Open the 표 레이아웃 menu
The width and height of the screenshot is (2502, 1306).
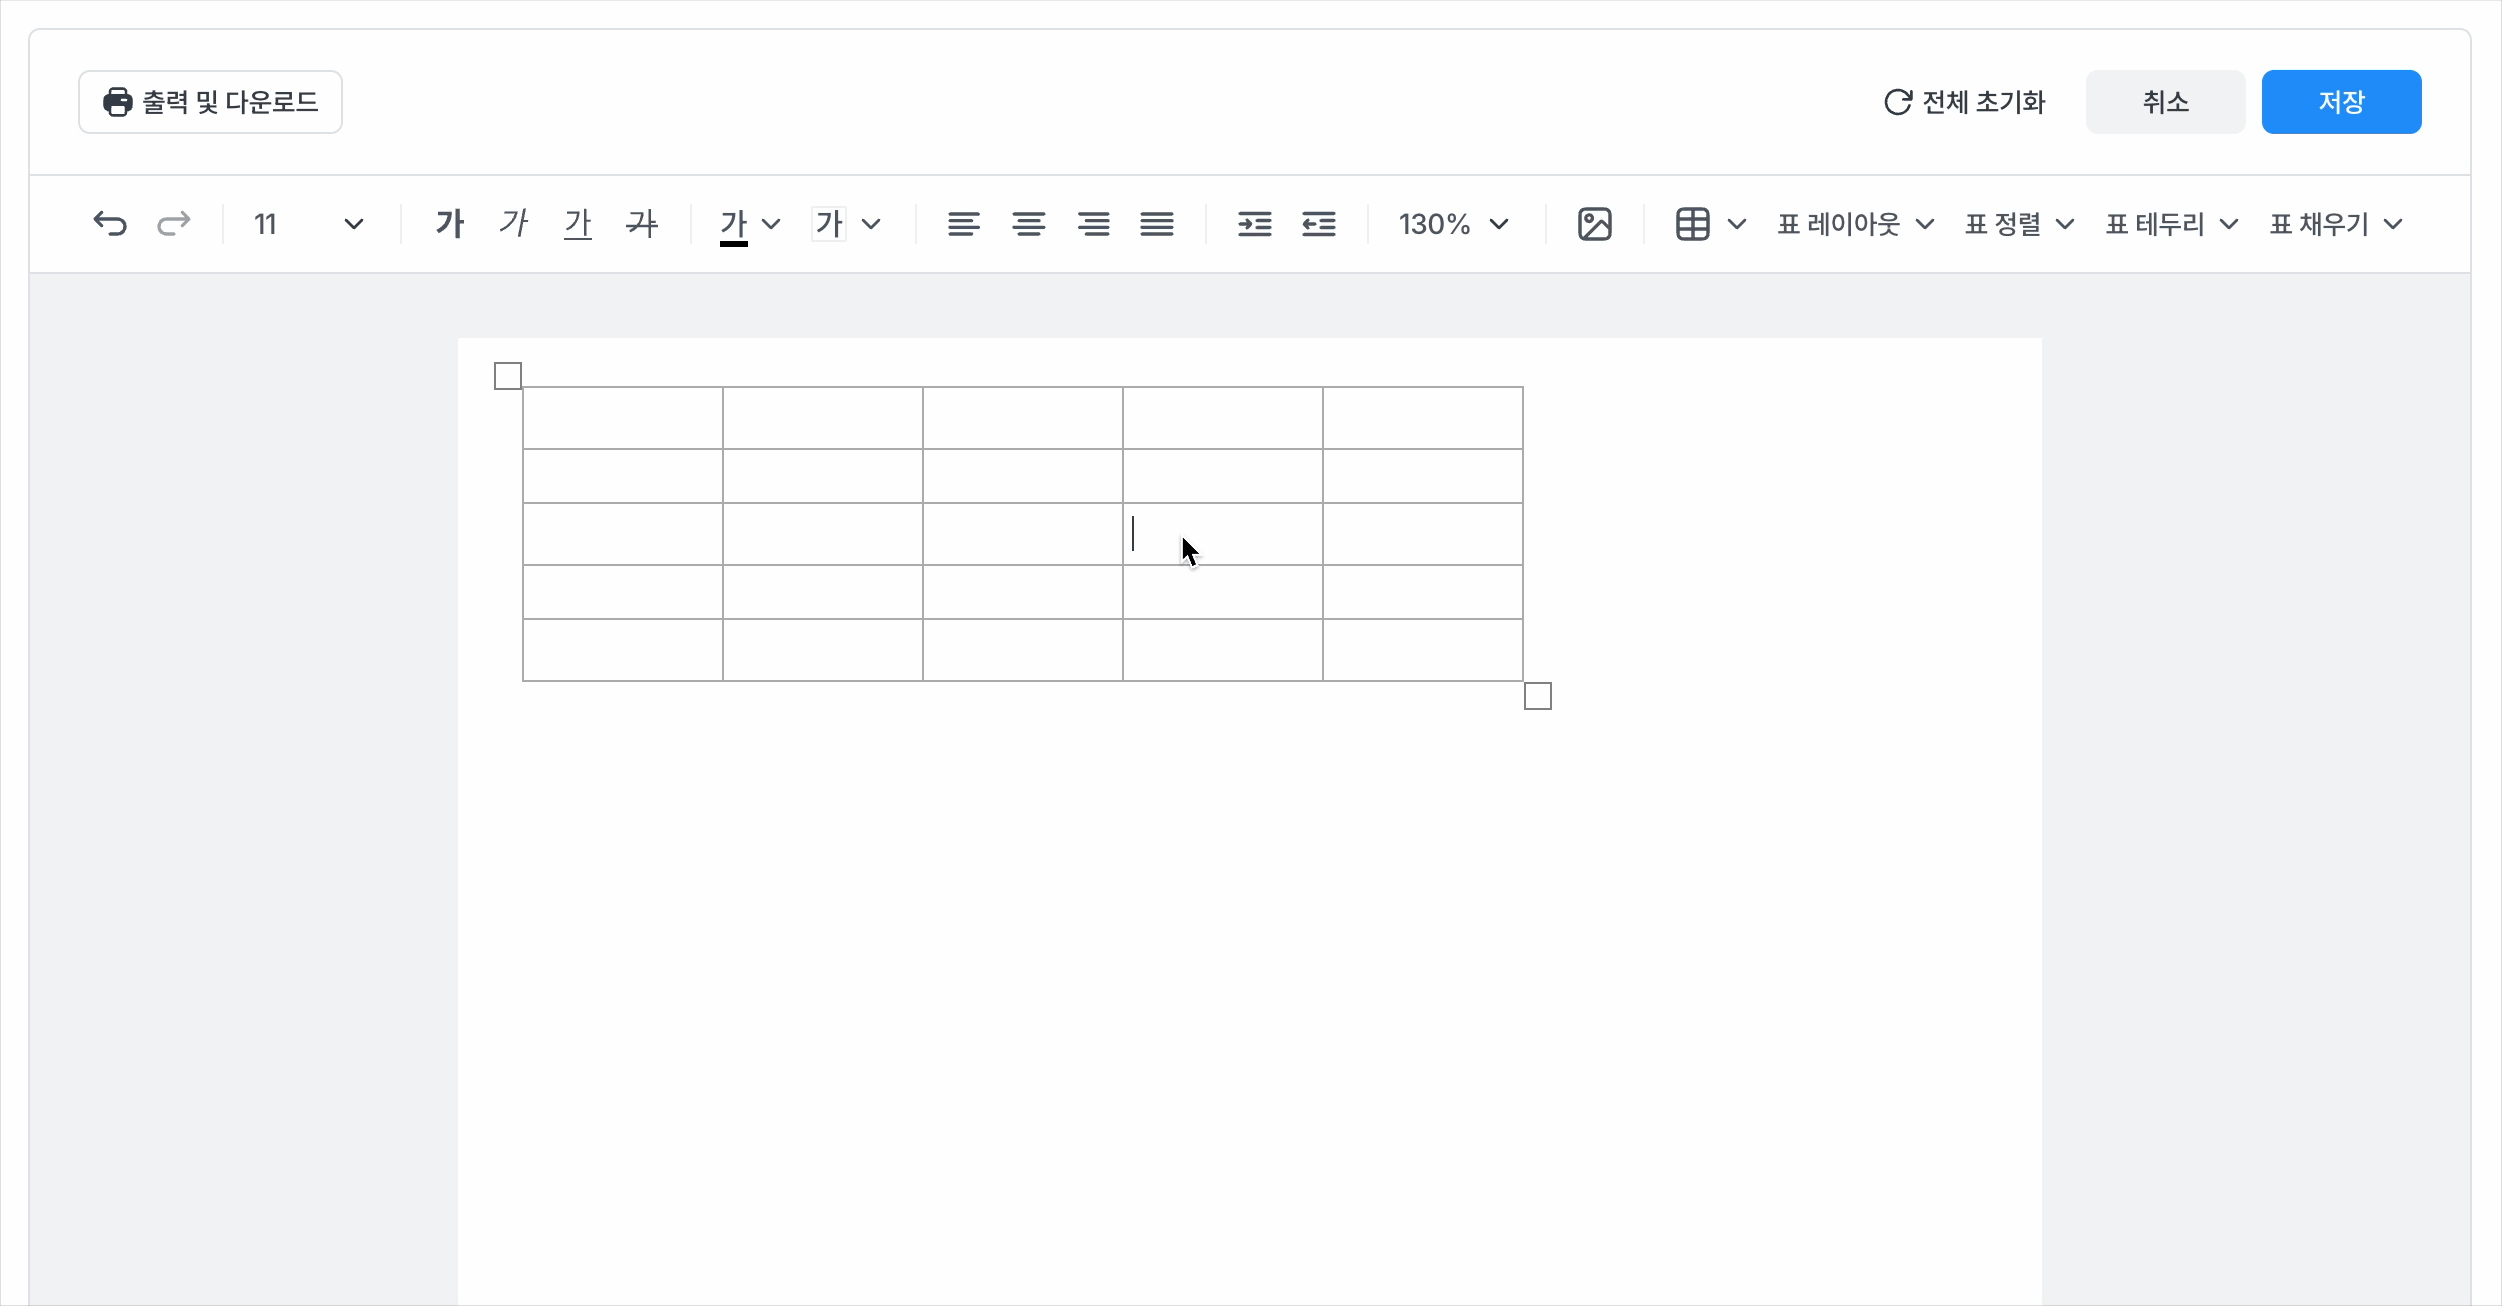point(1855,224)
